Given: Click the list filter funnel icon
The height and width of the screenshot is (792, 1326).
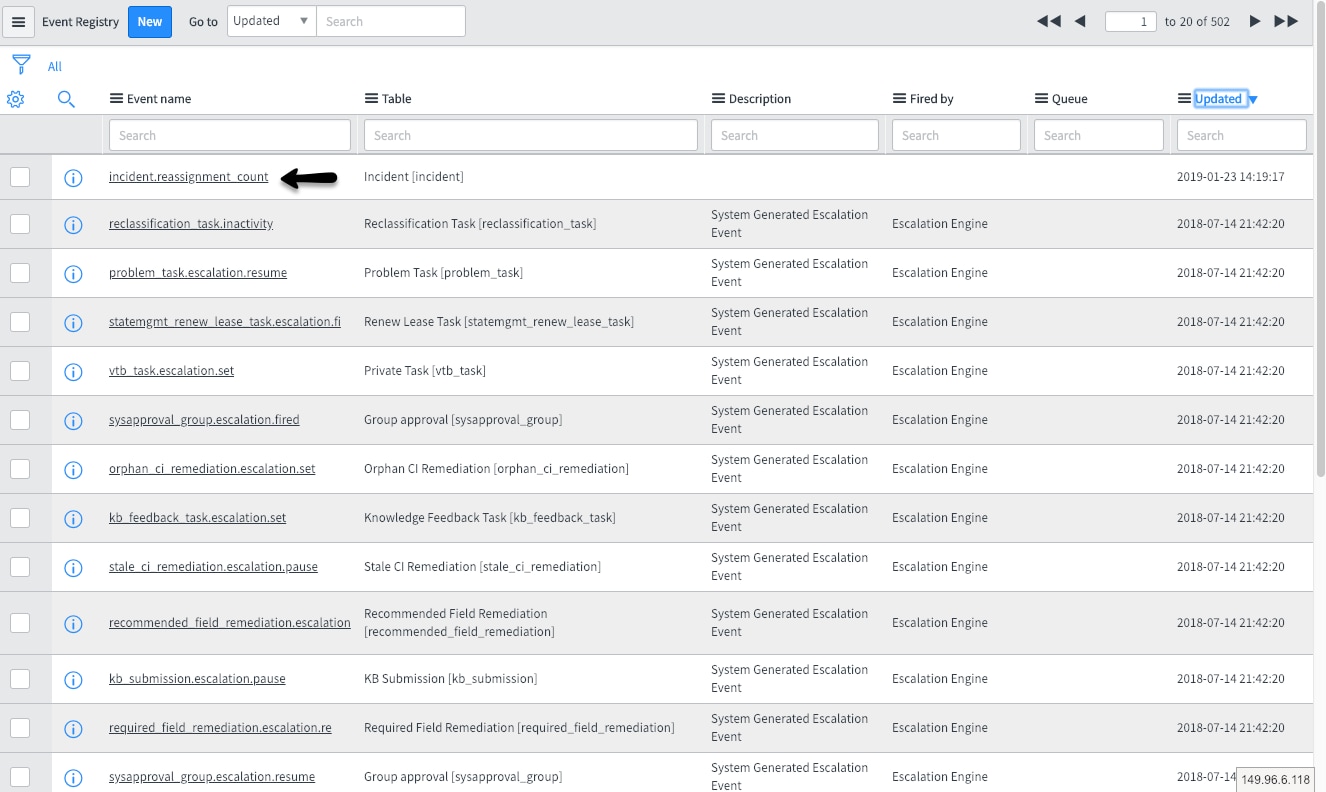Looking at the screenshot, I should click(x=20, y=64).
